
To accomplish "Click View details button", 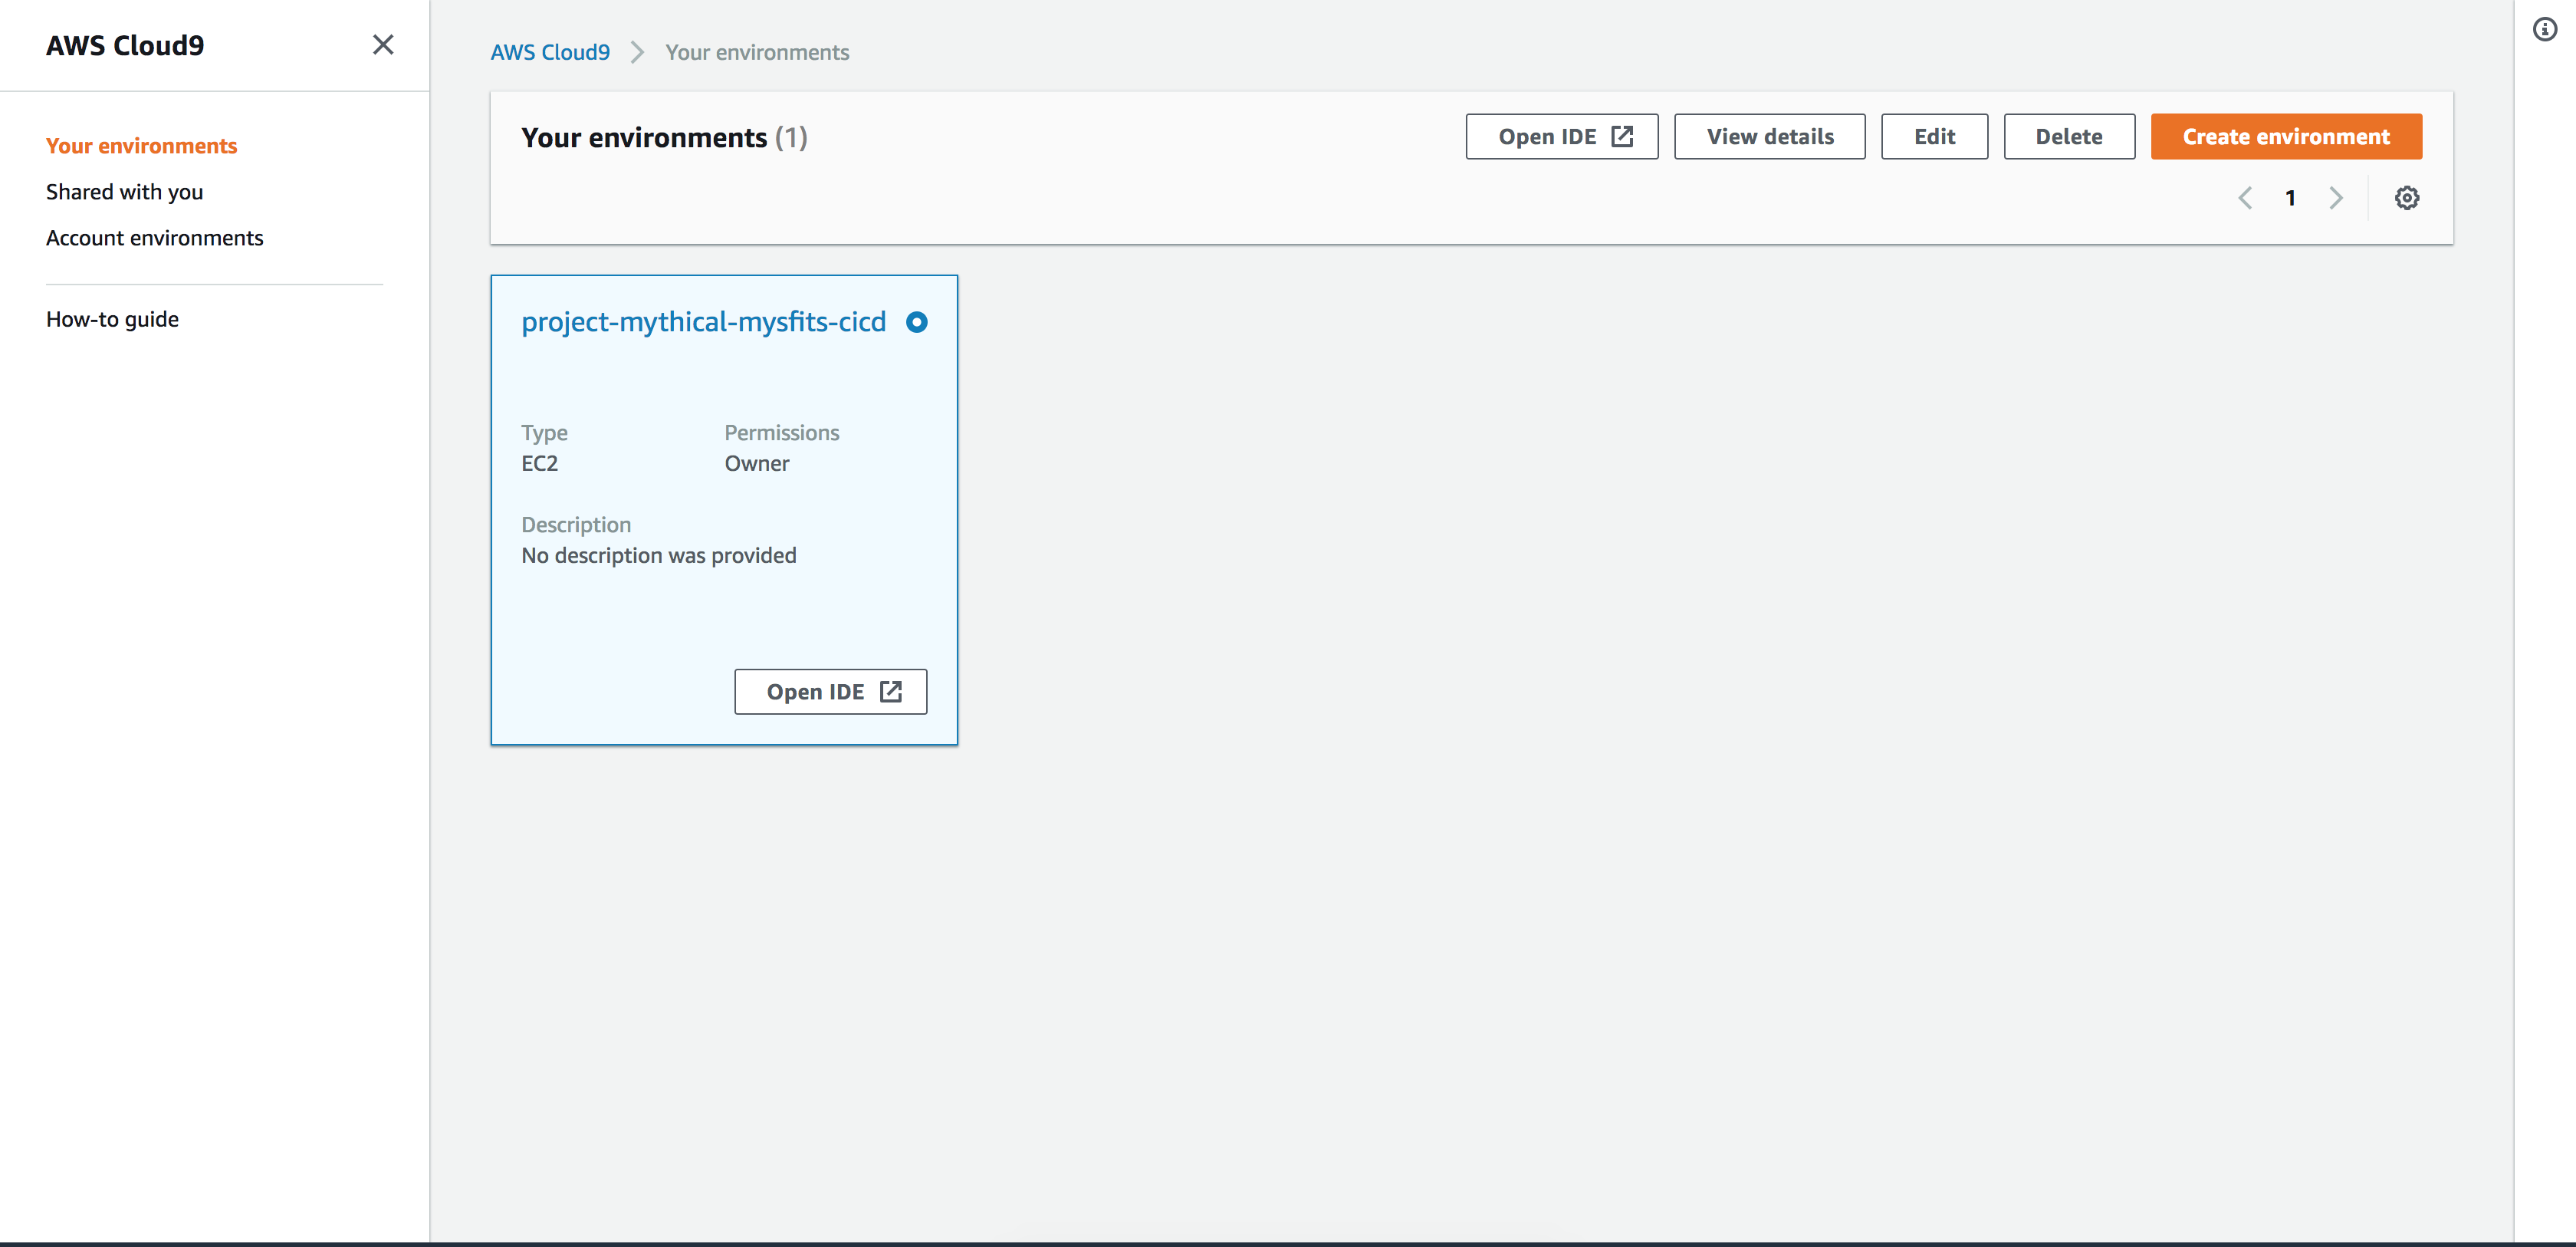I will coord(1769,137).
